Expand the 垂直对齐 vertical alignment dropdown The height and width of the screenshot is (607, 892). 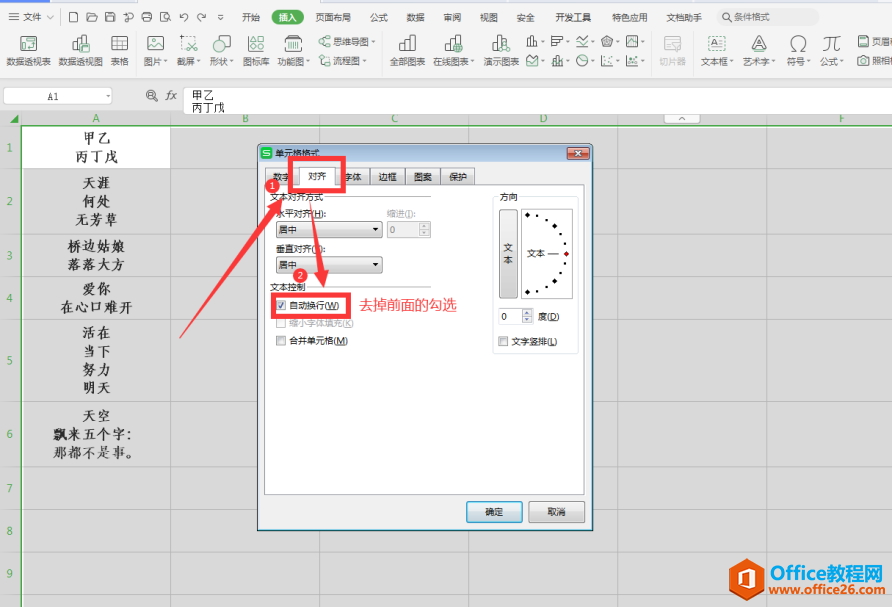[x=375, y=265]
